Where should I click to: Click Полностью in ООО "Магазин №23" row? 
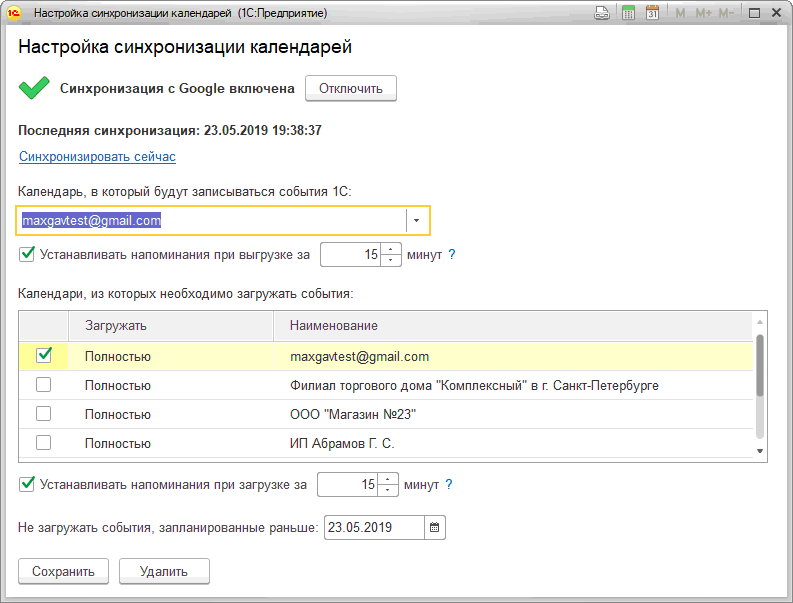(118, 414)
